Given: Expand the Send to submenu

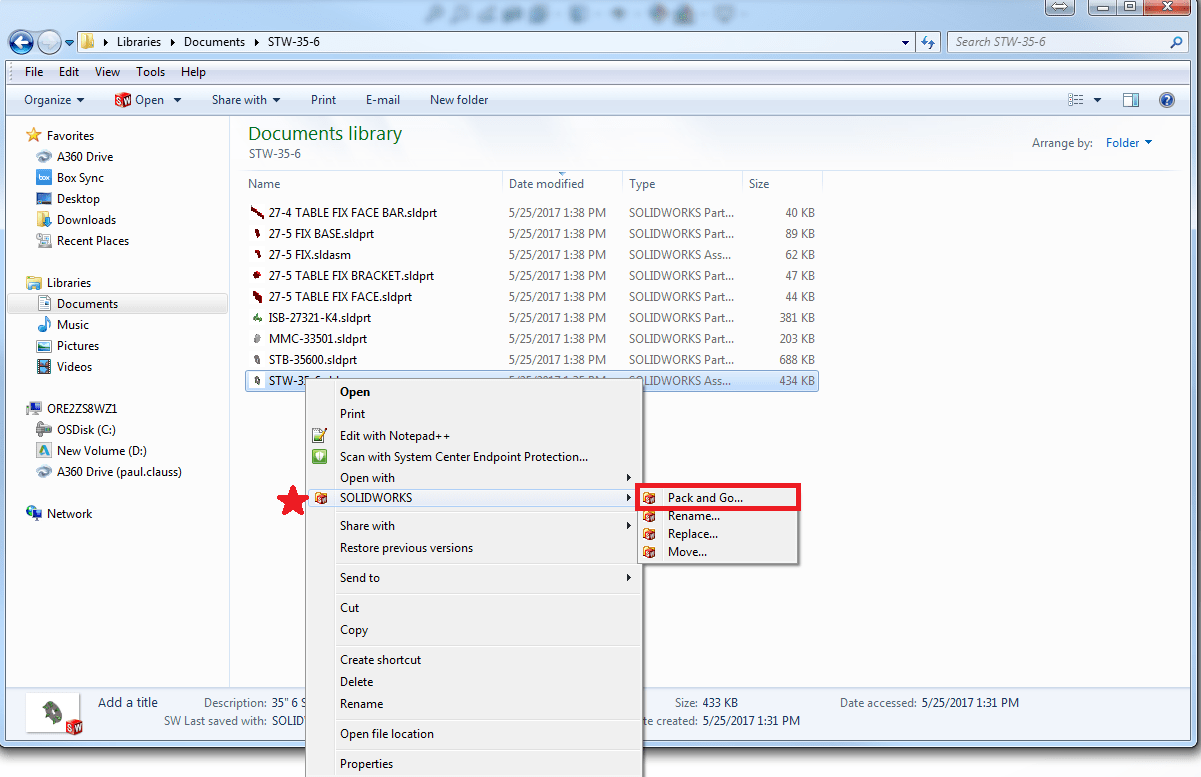Looking at the screenshot, I should [x=360, y=577].
